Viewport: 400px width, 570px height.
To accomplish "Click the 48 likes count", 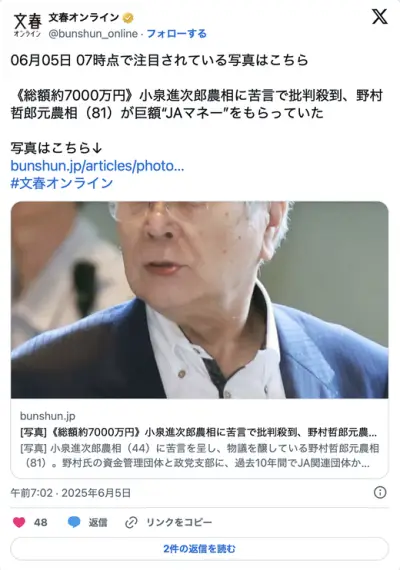I will tap(40, 522).
